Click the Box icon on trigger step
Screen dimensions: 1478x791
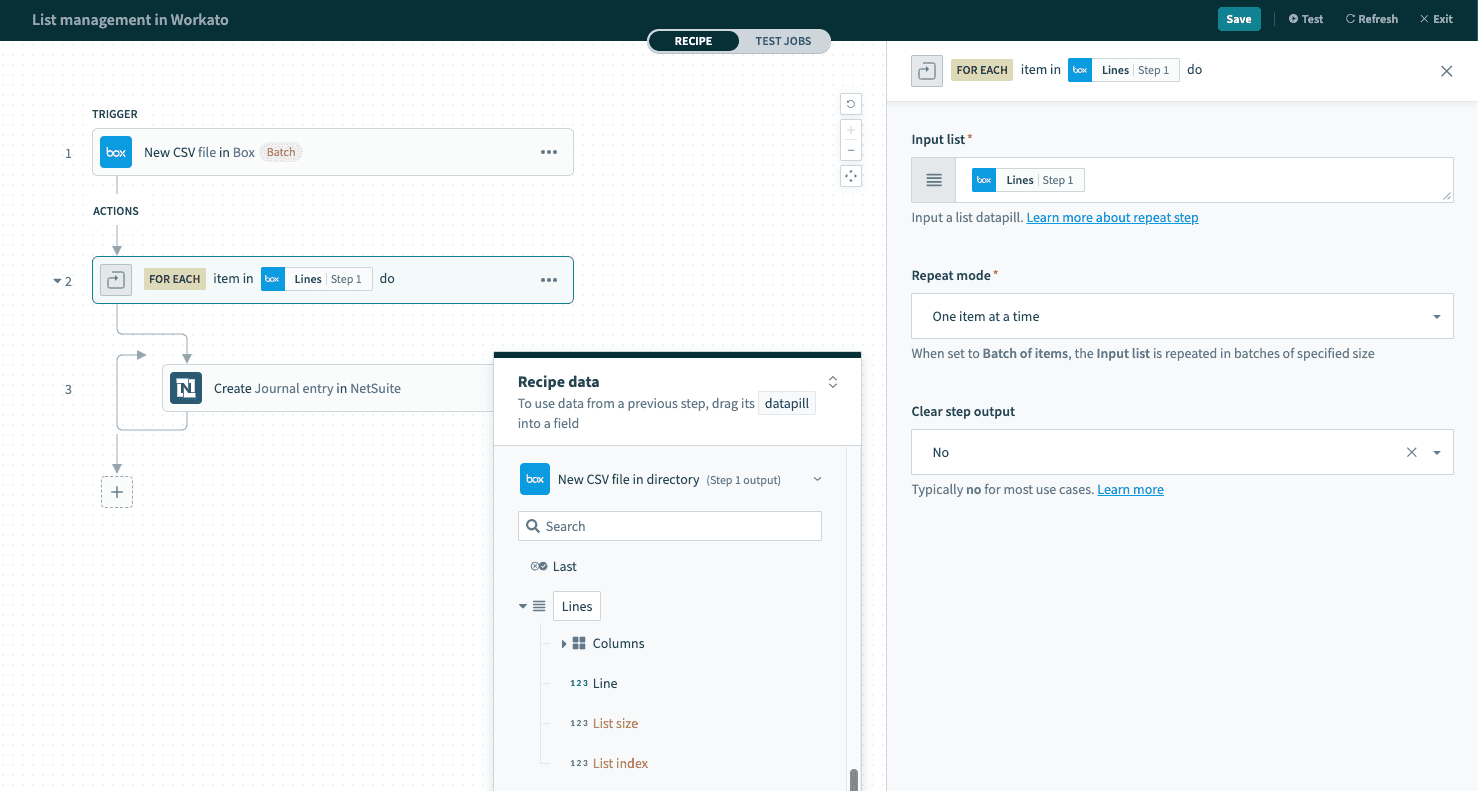116,152
